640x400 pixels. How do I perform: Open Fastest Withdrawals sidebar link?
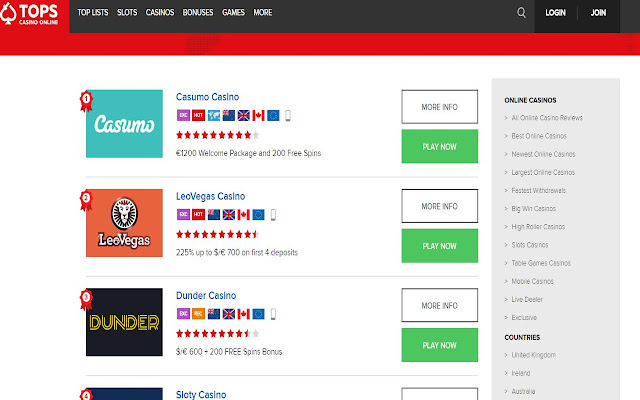(x=538, y=191)
